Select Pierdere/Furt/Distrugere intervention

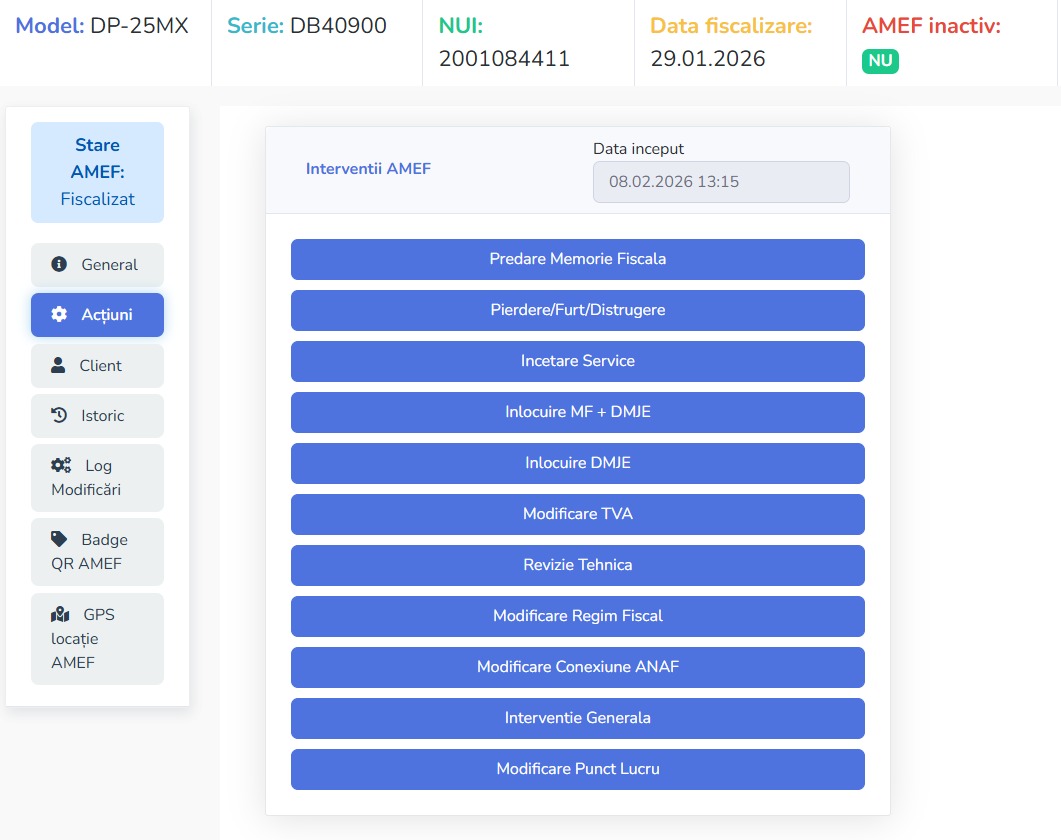pos(577,310)
